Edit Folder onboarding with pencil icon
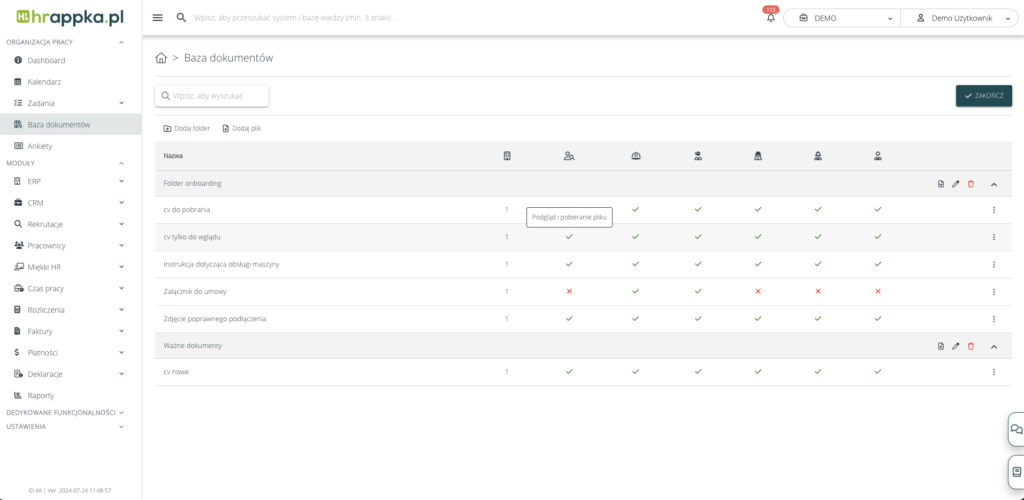This screenshot has width=1024, height=500. pyautogui.click(x=955, y=184)
